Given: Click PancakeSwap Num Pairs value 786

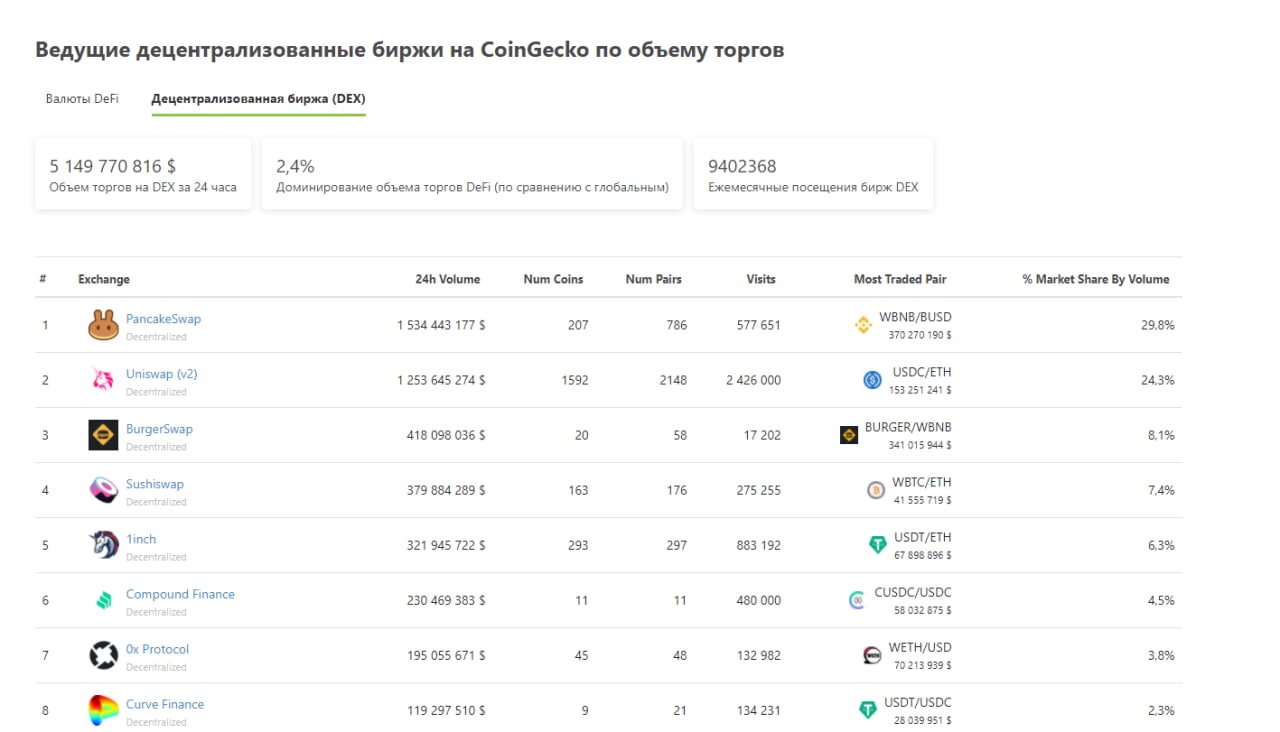Looking at the screenshot, I should (x=677, y=325).
